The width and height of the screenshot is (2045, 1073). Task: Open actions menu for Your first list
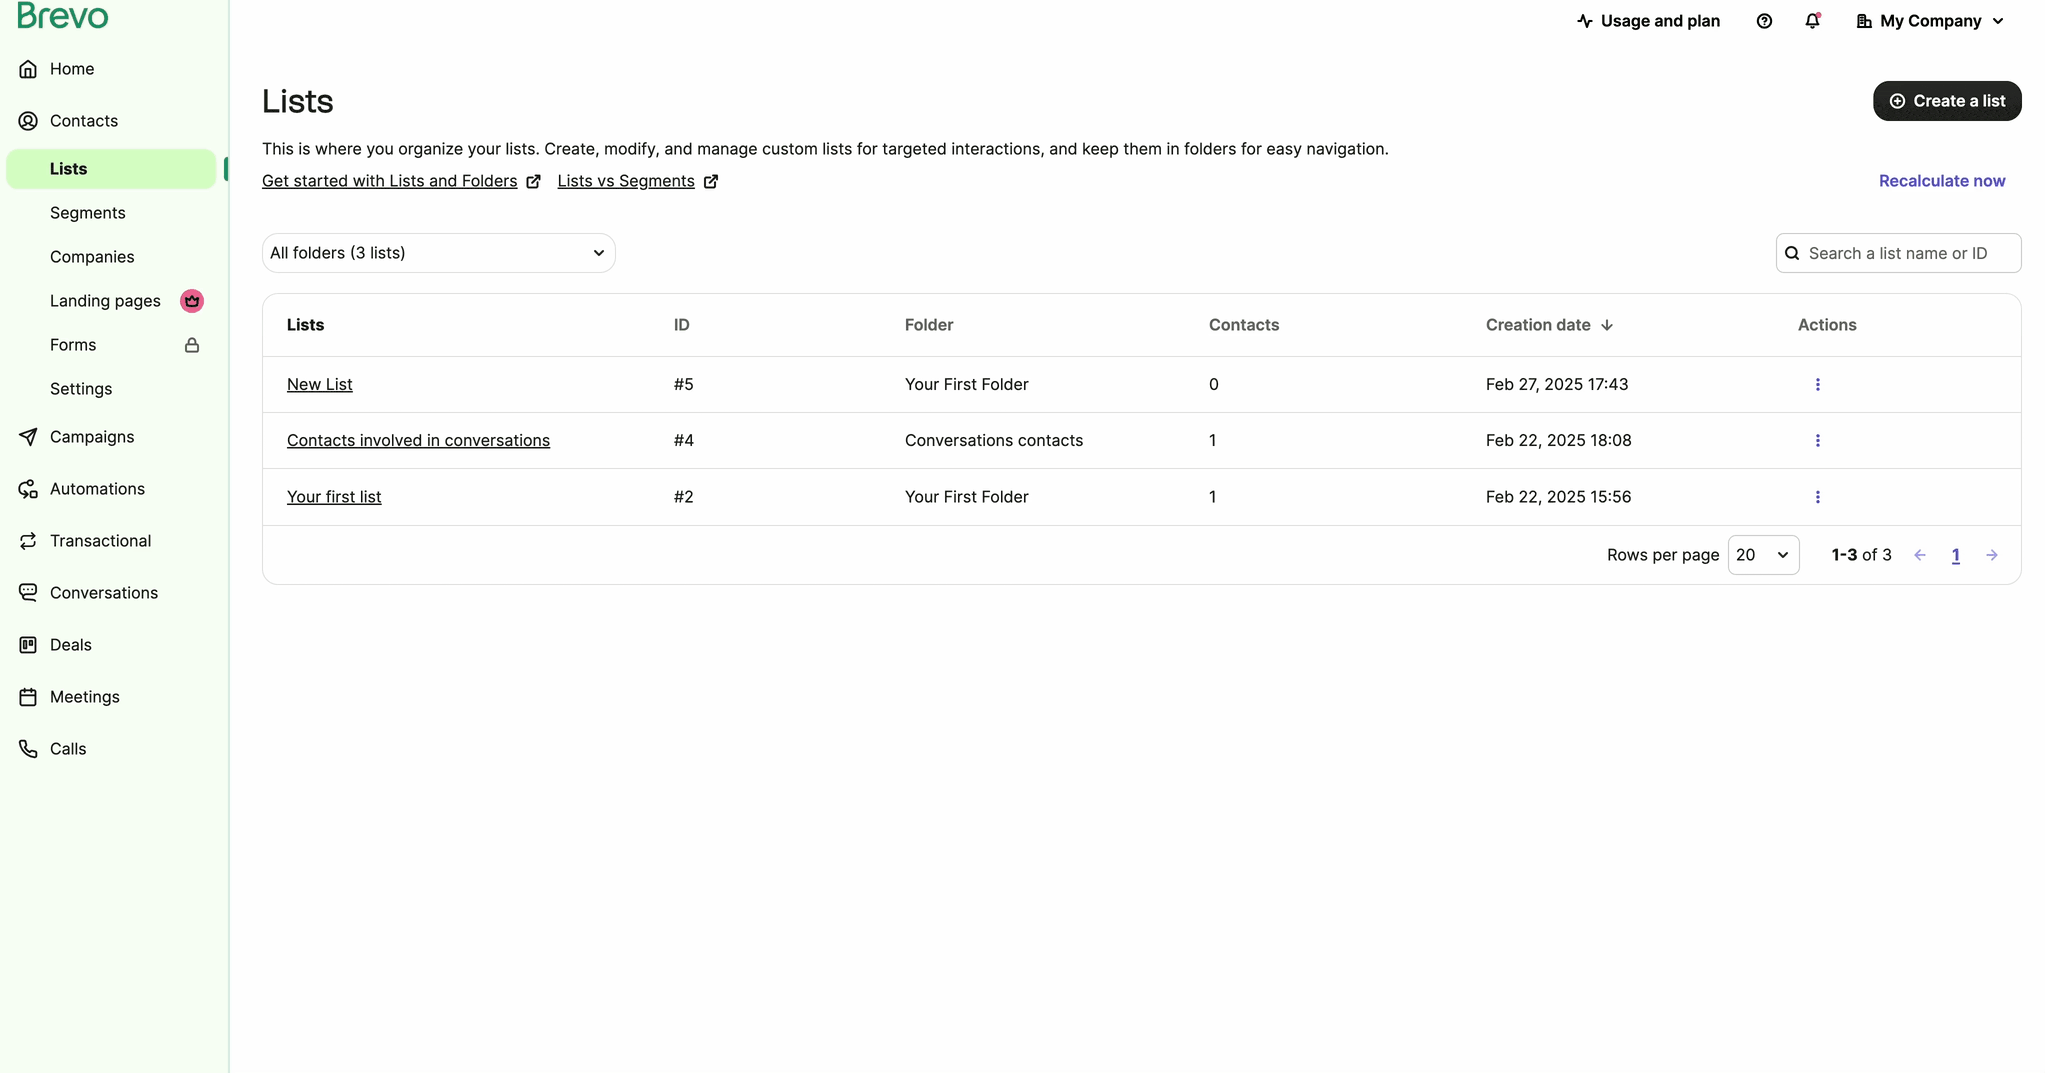pos(1817,497)
